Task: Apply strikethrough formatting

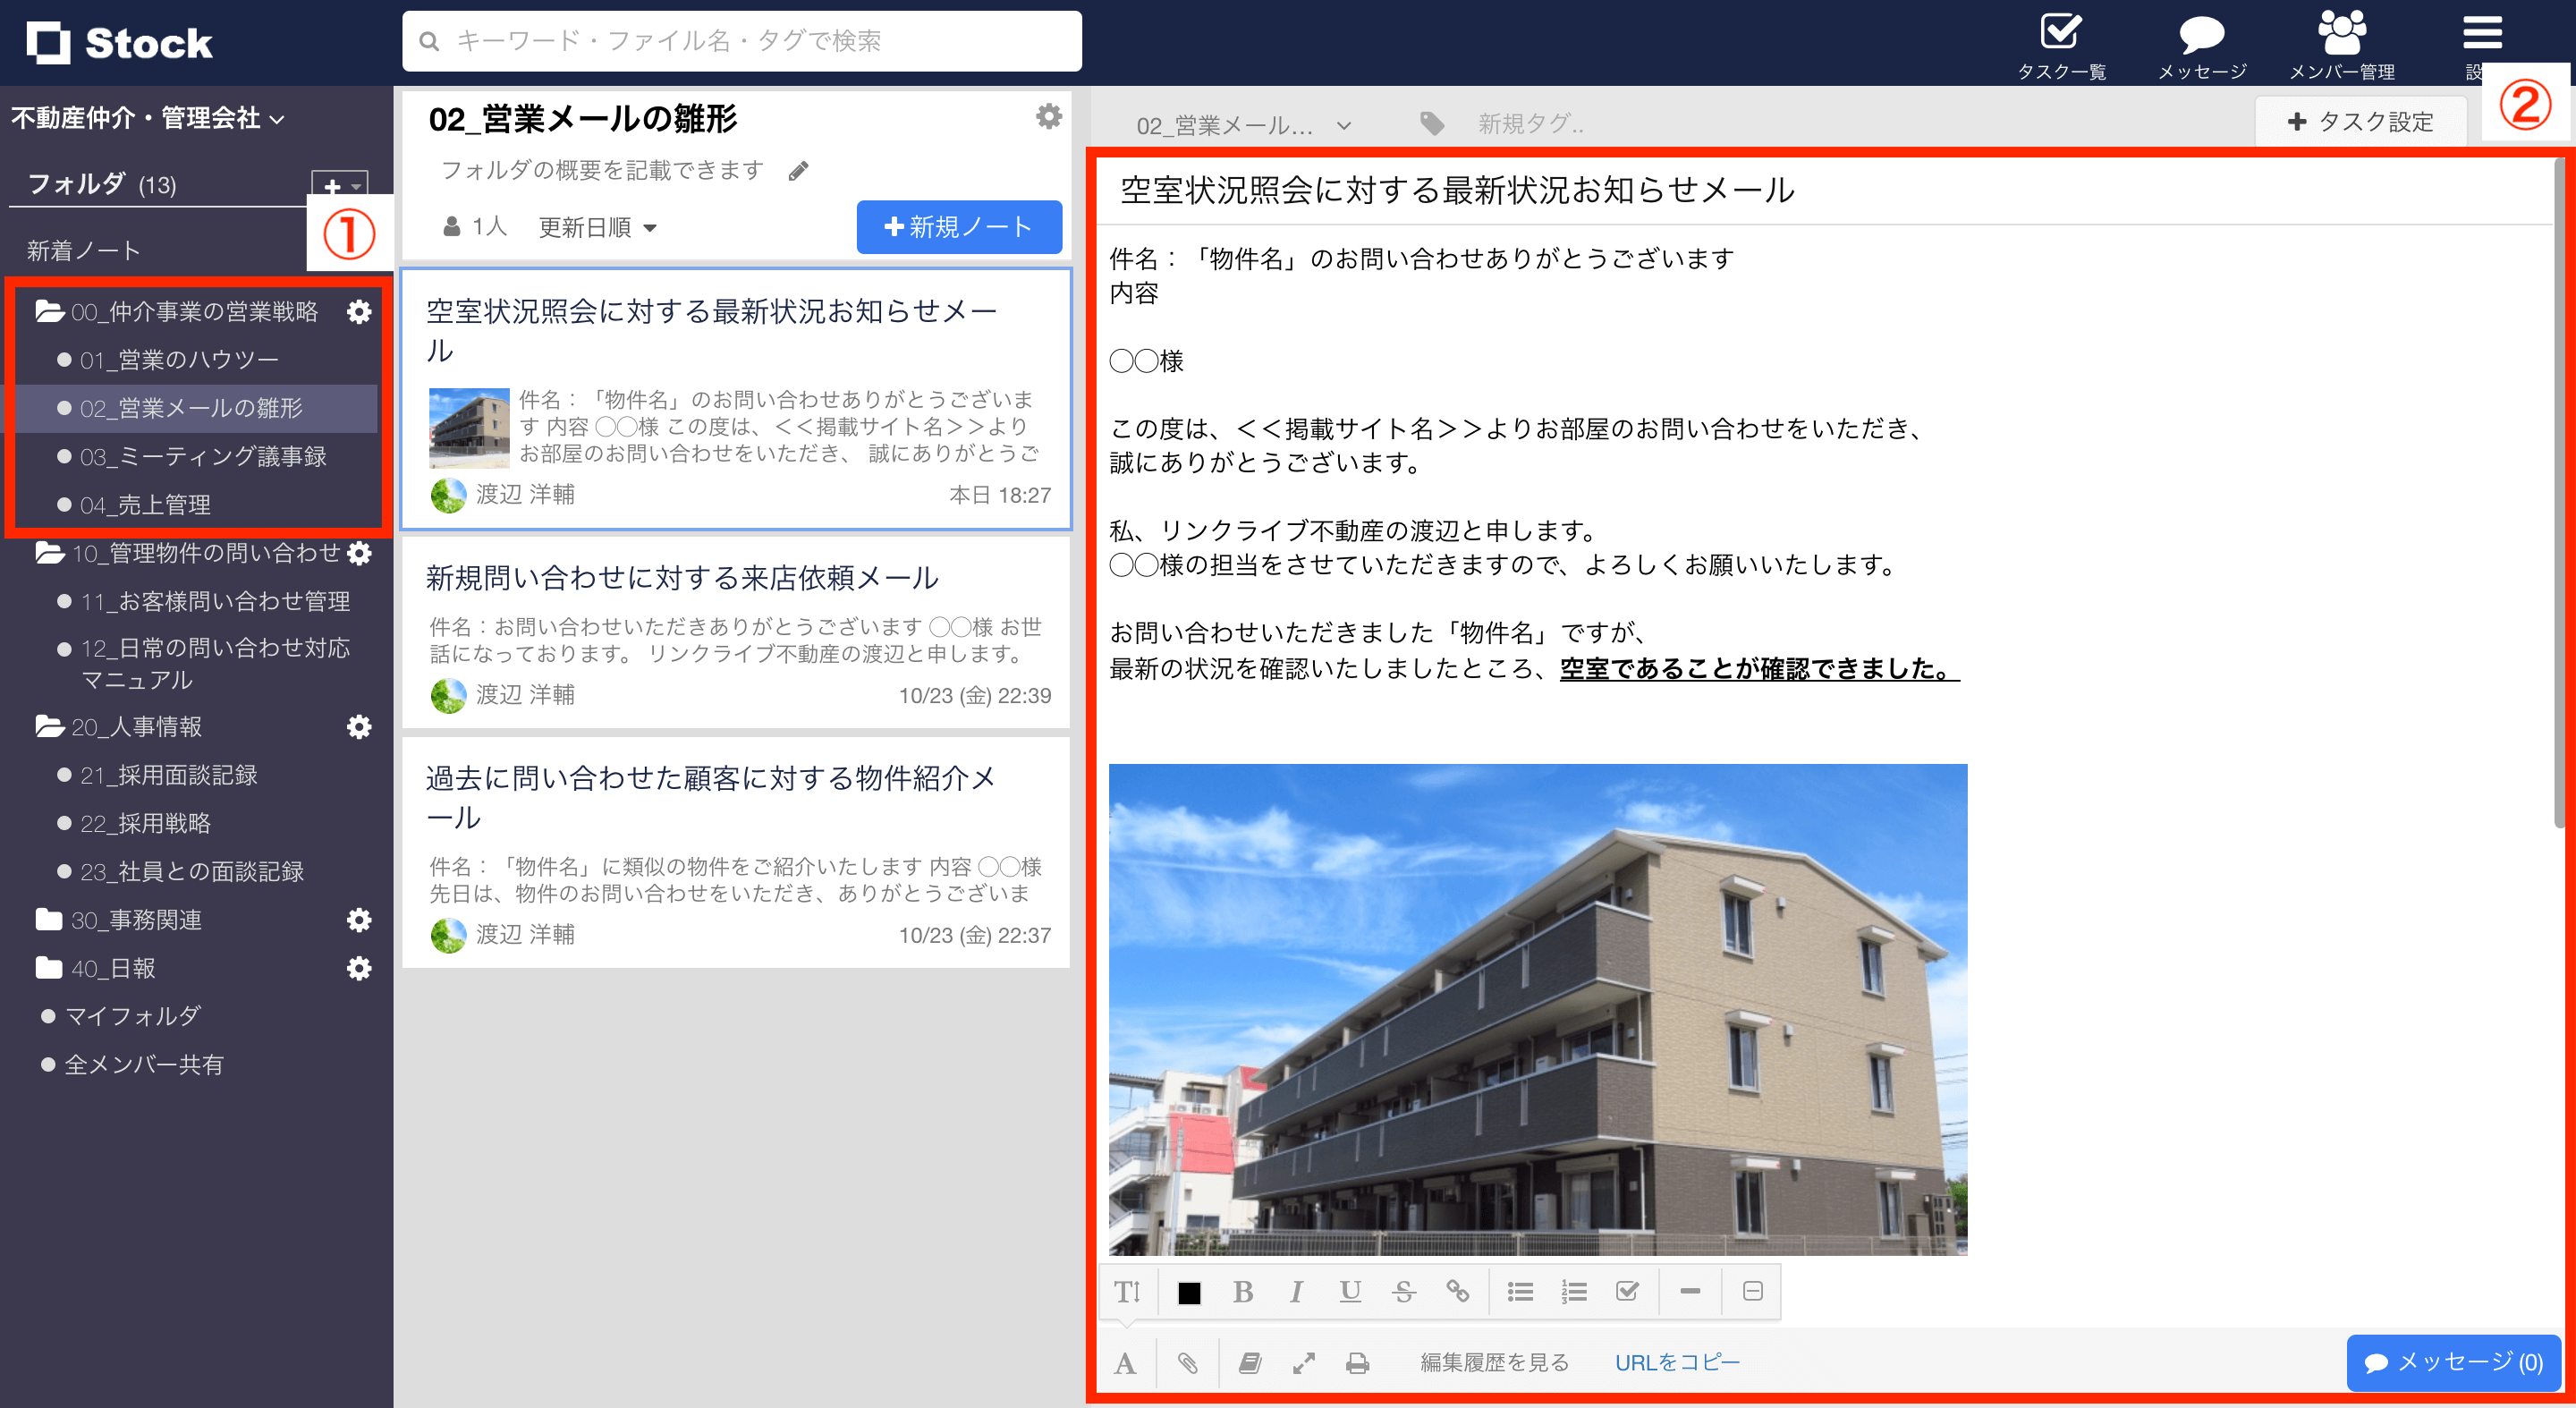Action: point(1404,1292)
